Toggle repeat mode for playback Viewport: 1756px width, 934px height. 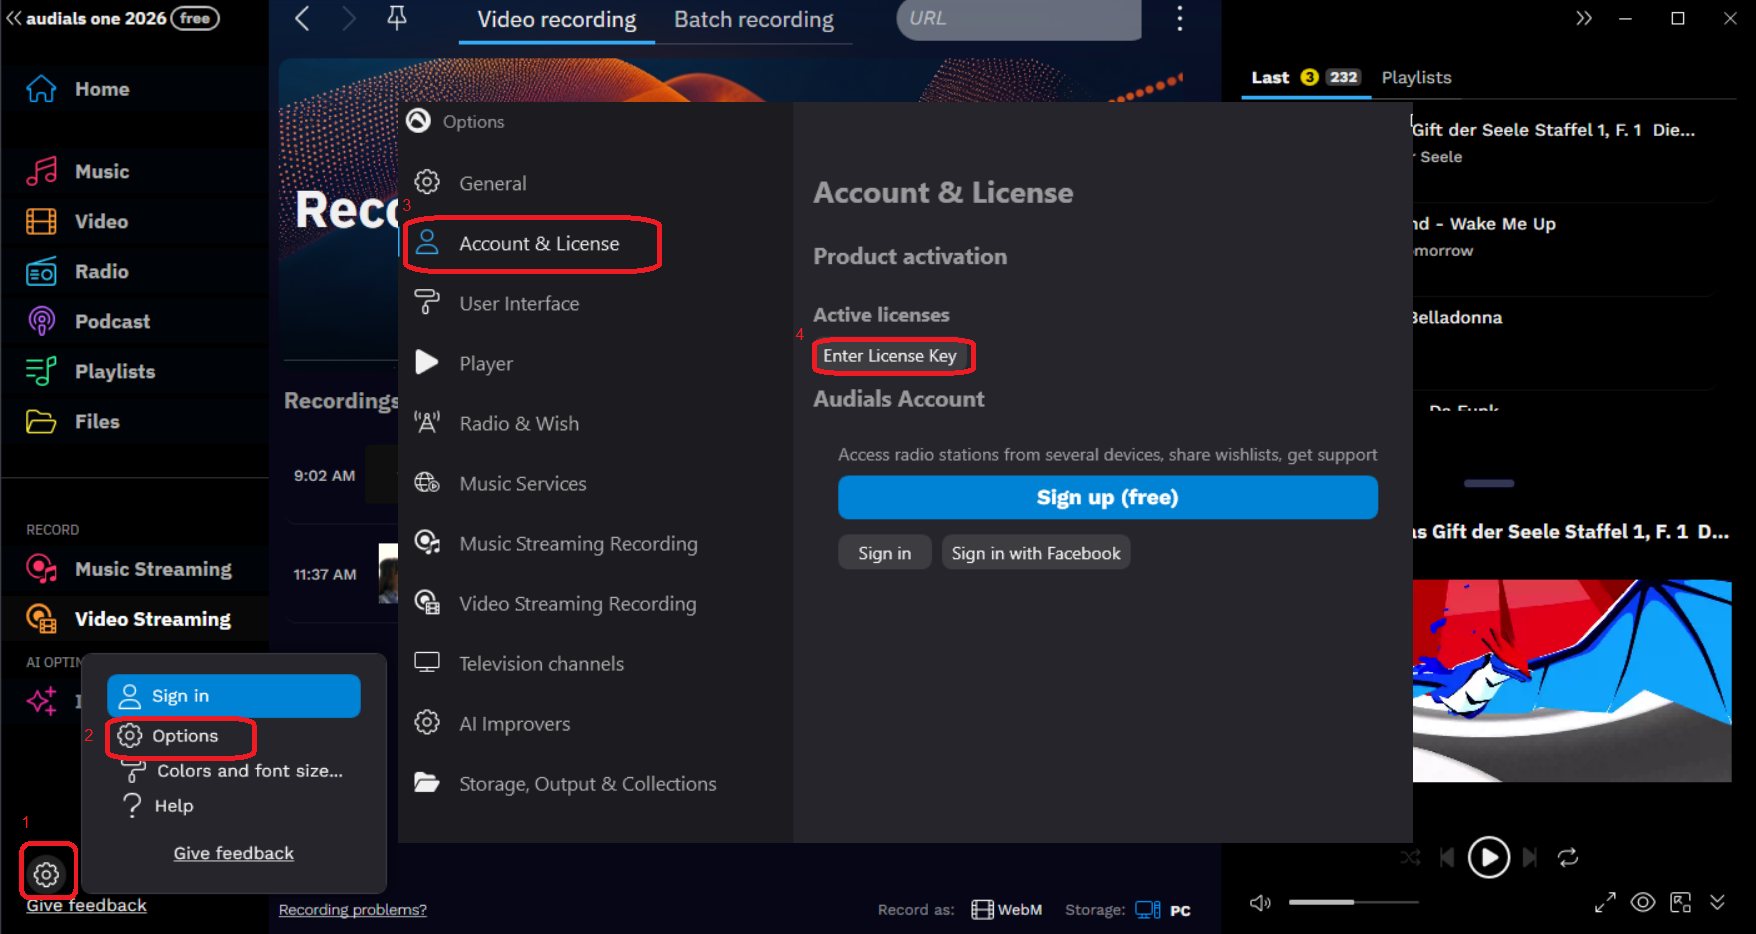1568,857
